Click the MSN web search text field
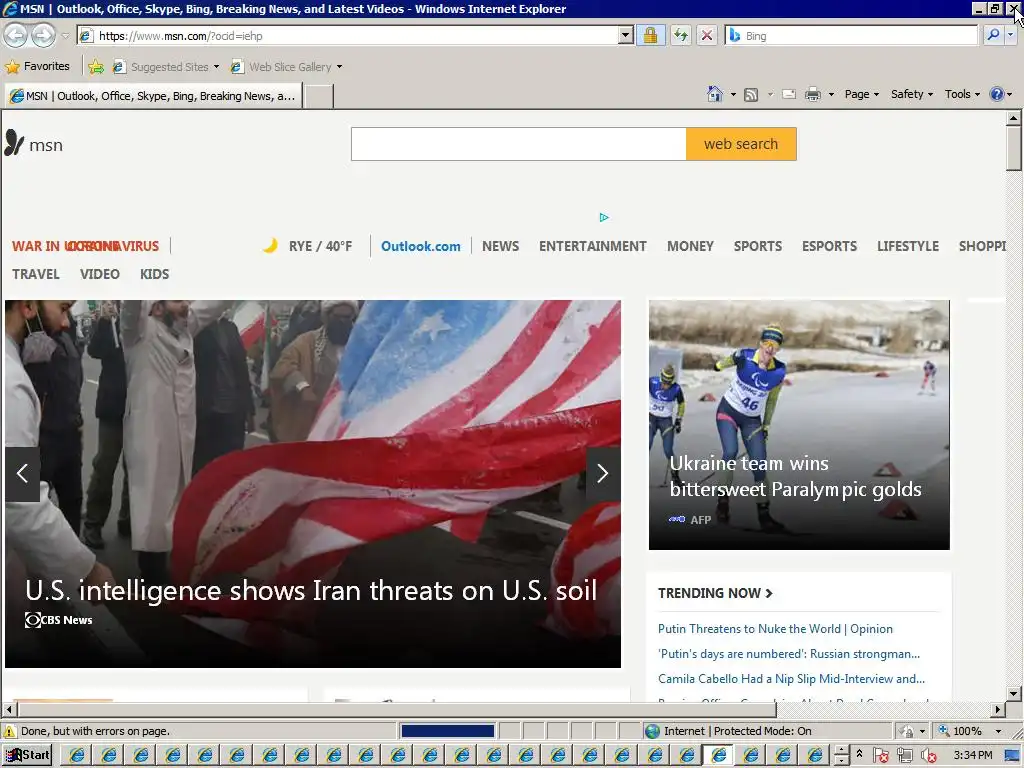Screen dimensions: 1024x768 pyautogui.click(x=519, y=144)
